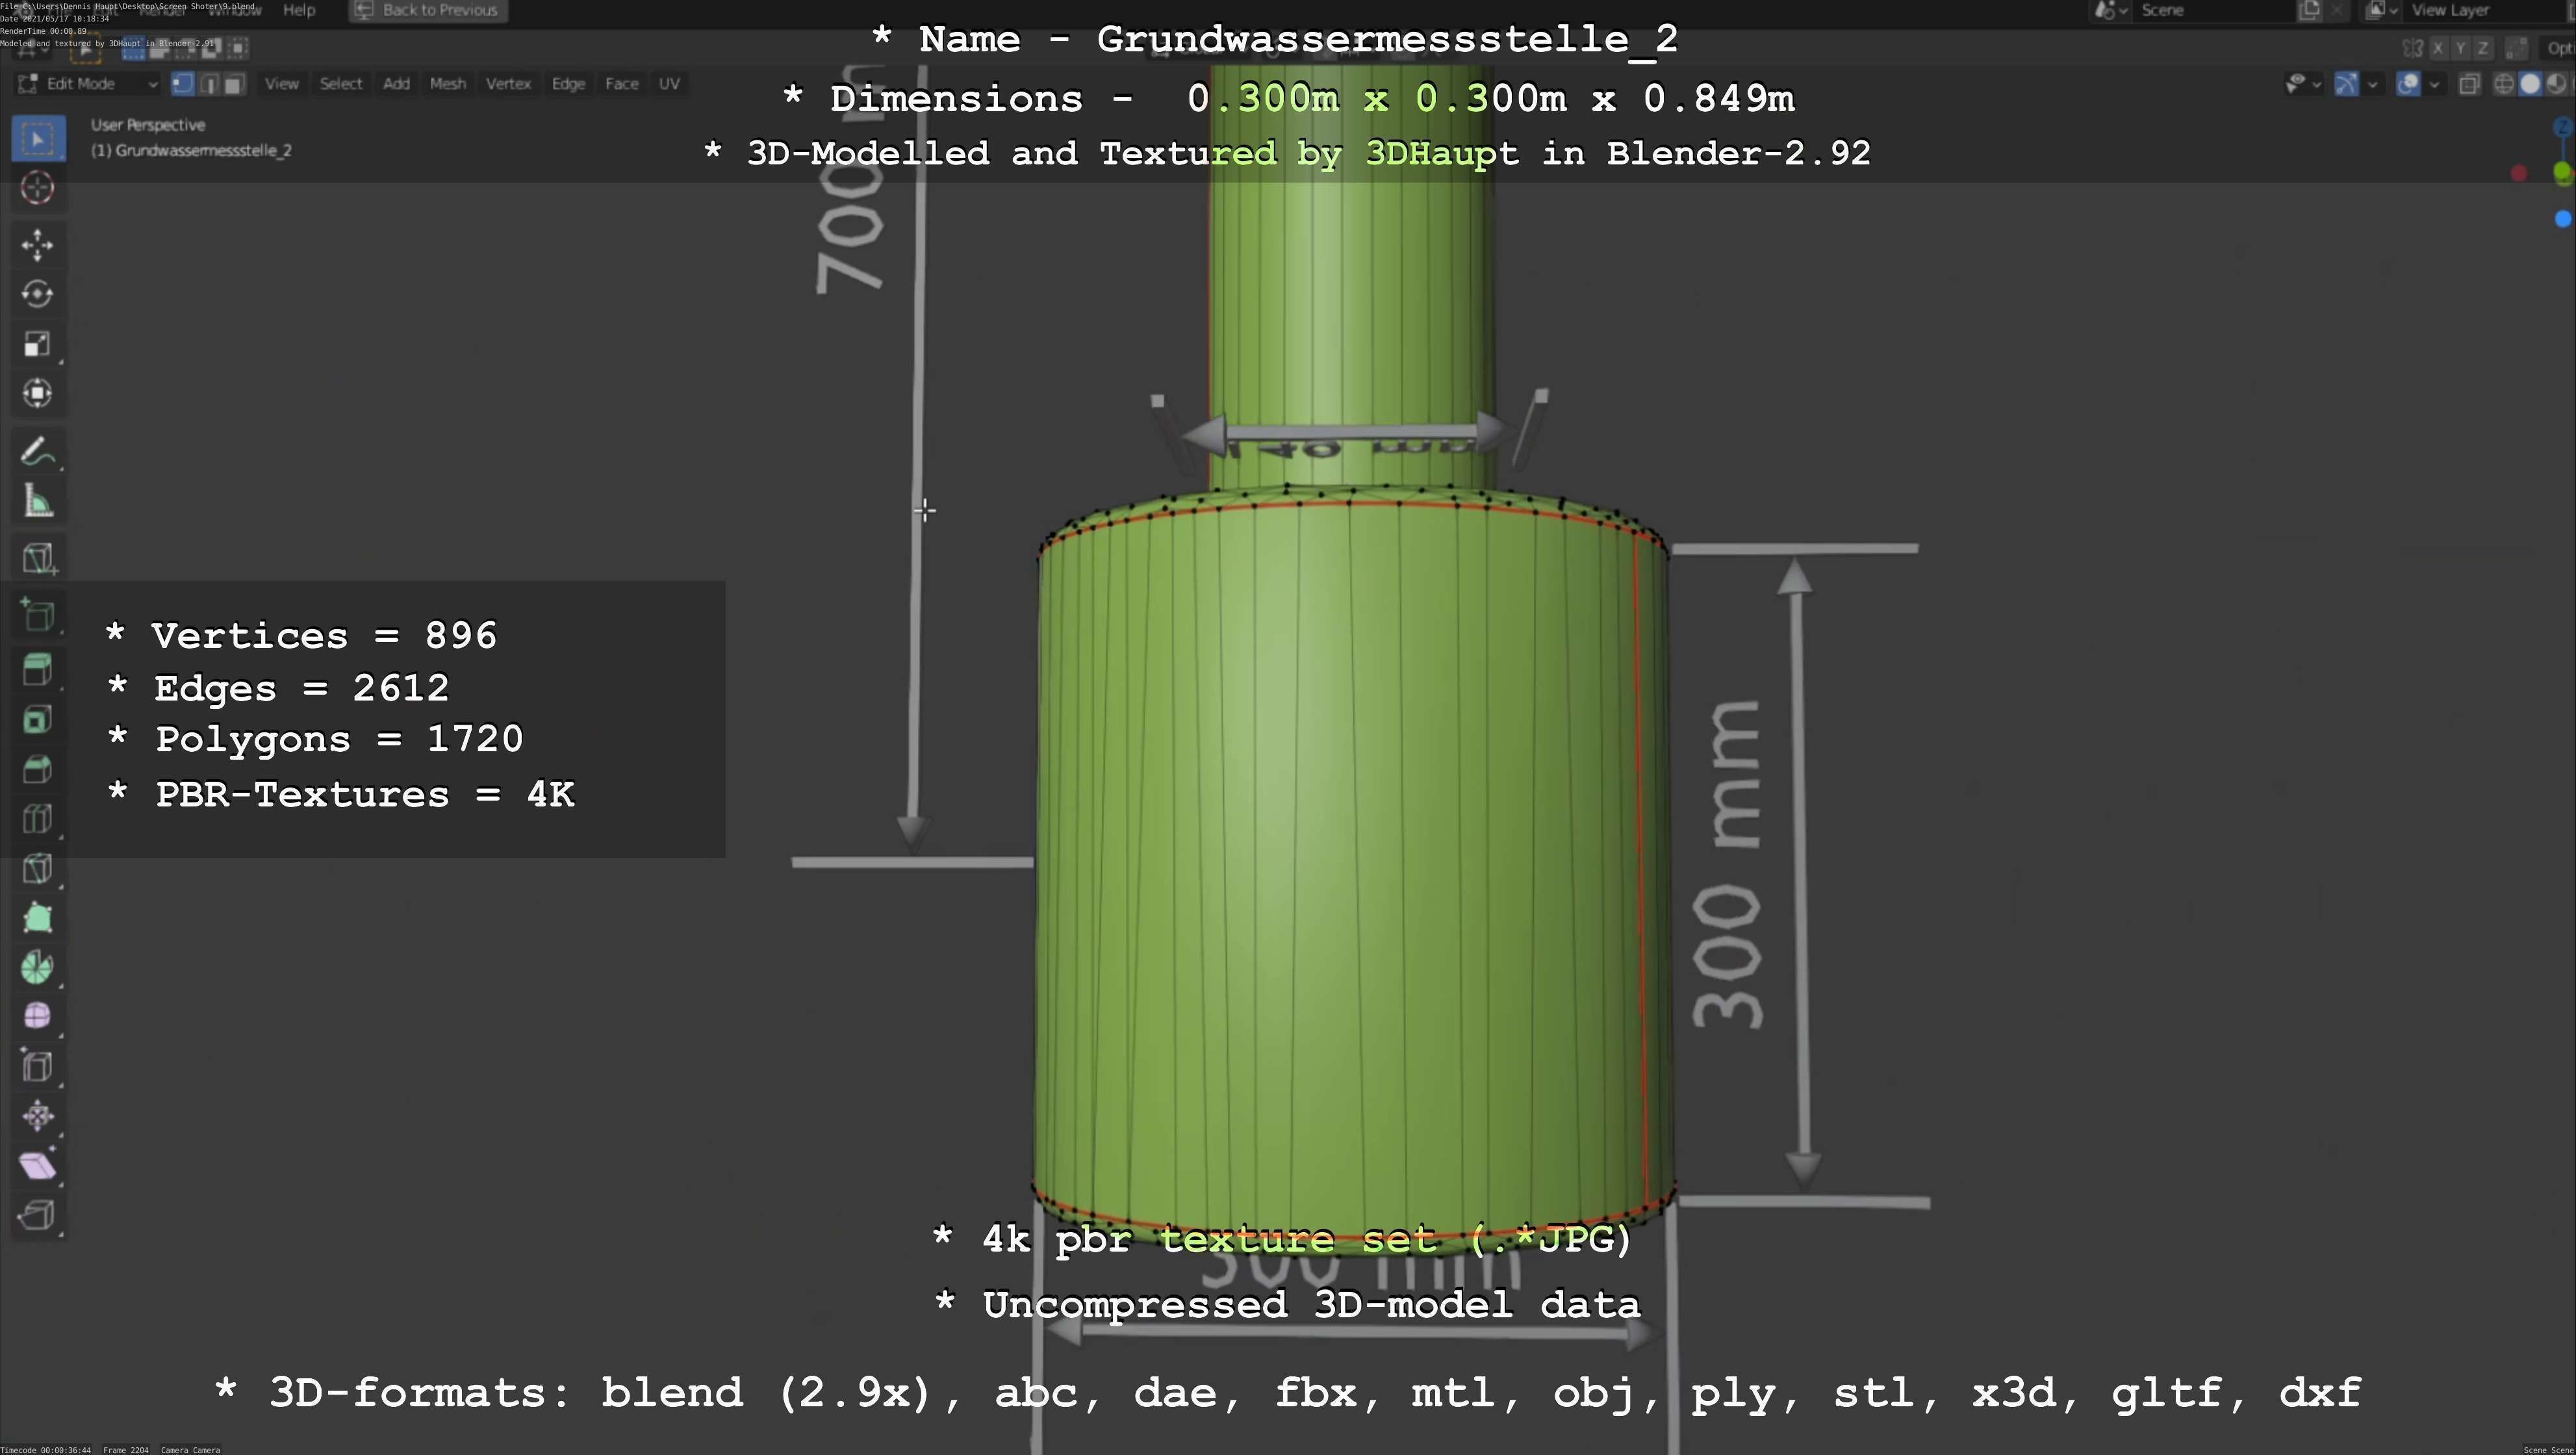The width and height of the screenshot is (2576, 1455).
Task: Activate the Shrink/Fatten tool
Action: coord(38,1116)
